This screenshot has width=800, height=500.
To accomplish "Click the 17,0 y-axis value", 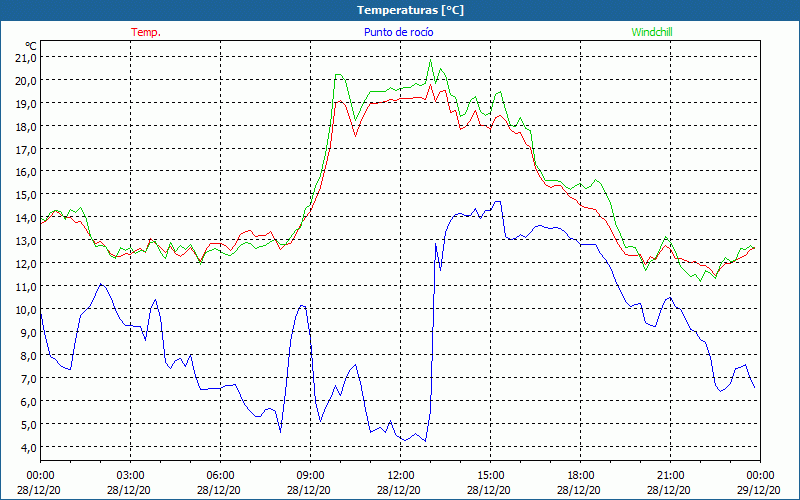I will 26,149.
